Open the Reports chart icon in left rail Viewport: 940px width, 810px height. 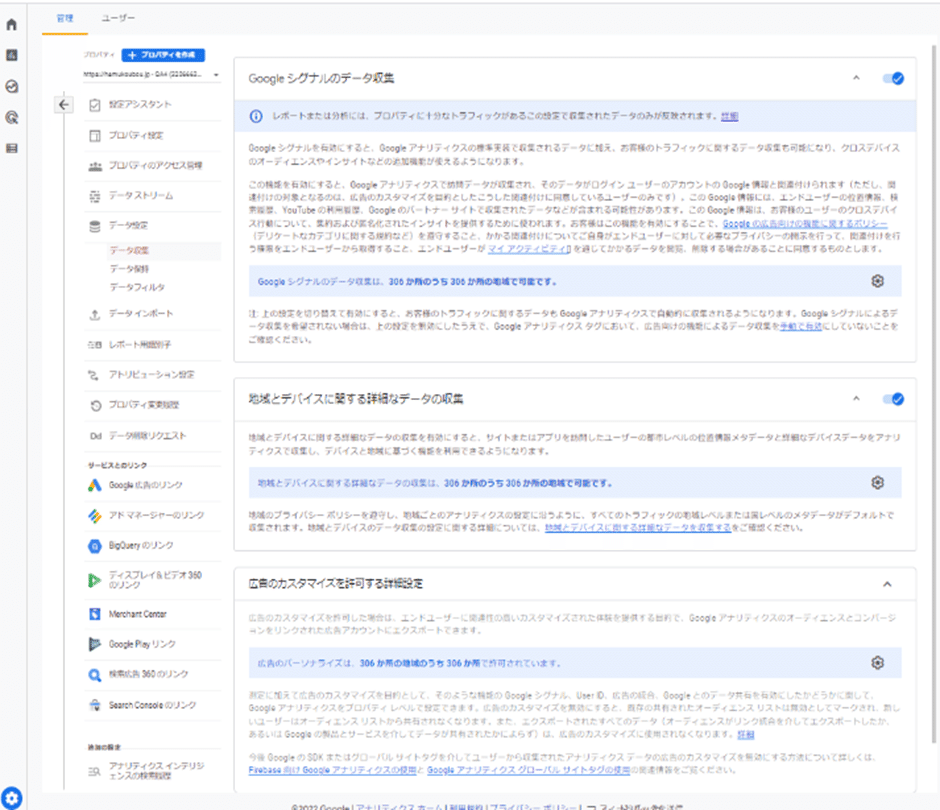coord(11,55)
